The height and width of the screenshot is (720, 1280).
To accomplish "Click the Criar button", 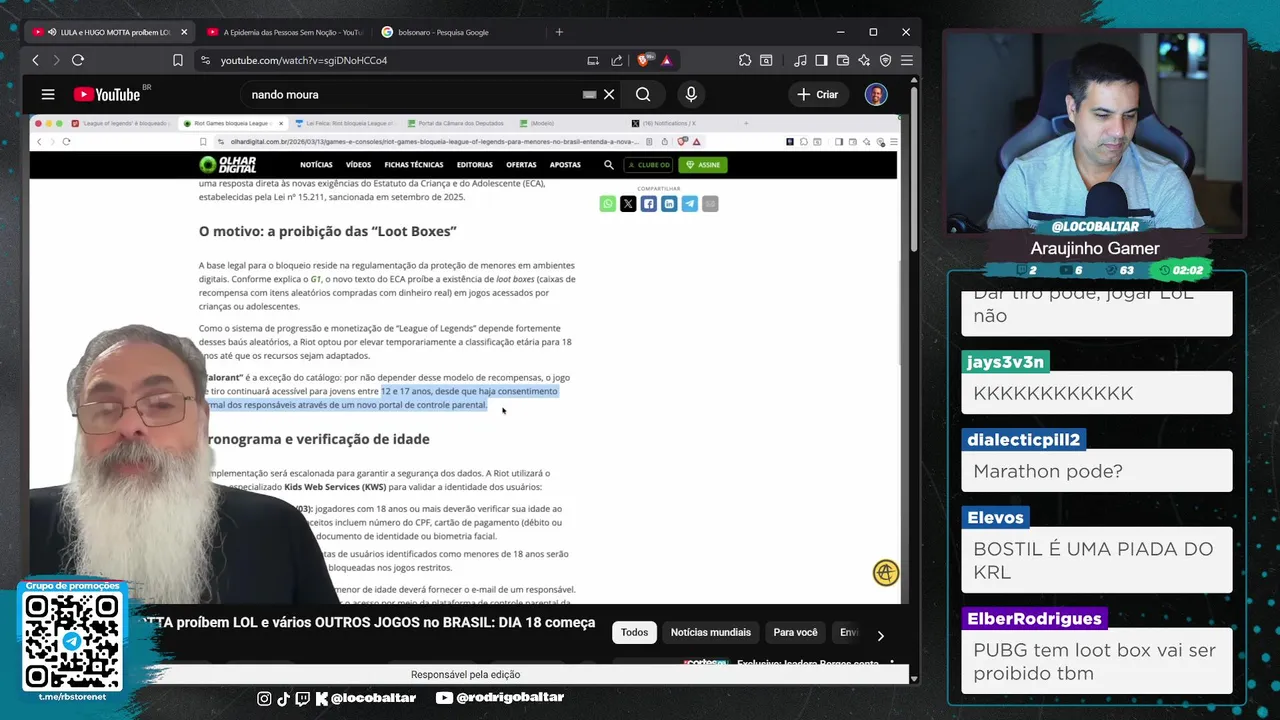I will (817, 94).
